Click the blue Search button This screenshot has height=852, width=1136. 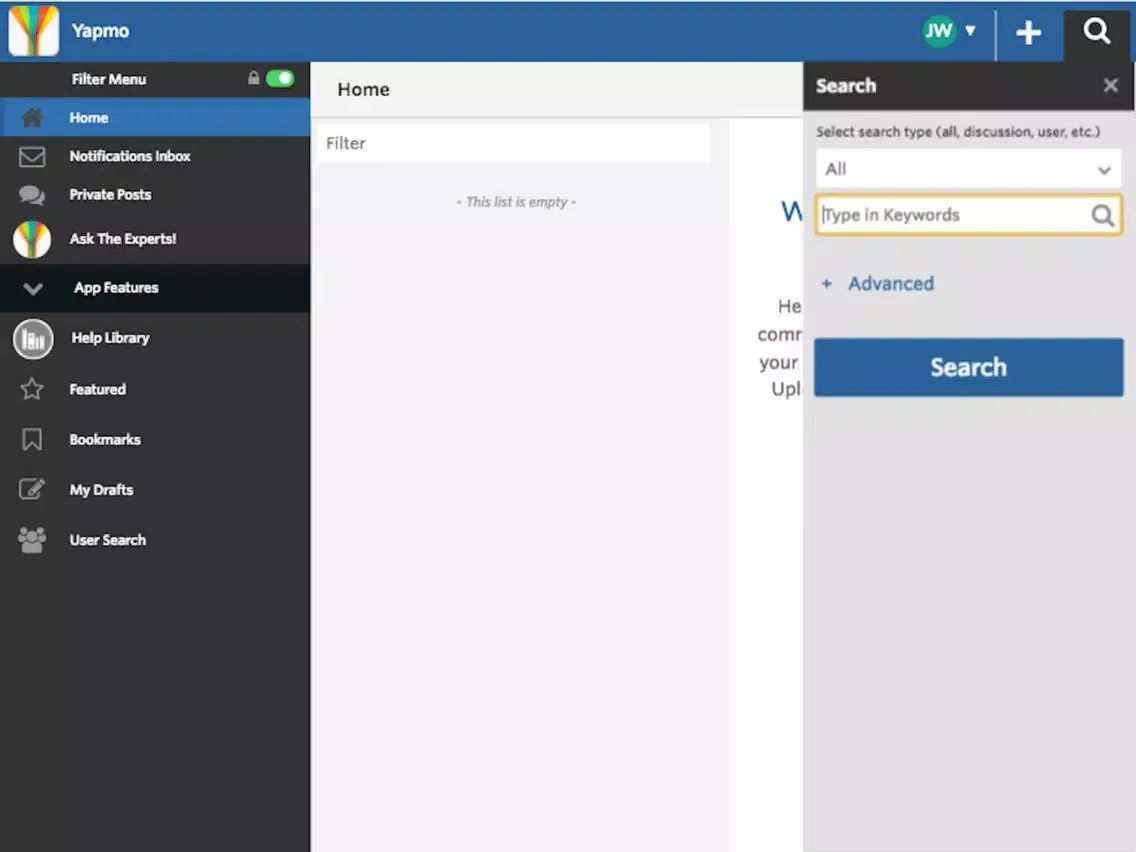tap(969, 367)
